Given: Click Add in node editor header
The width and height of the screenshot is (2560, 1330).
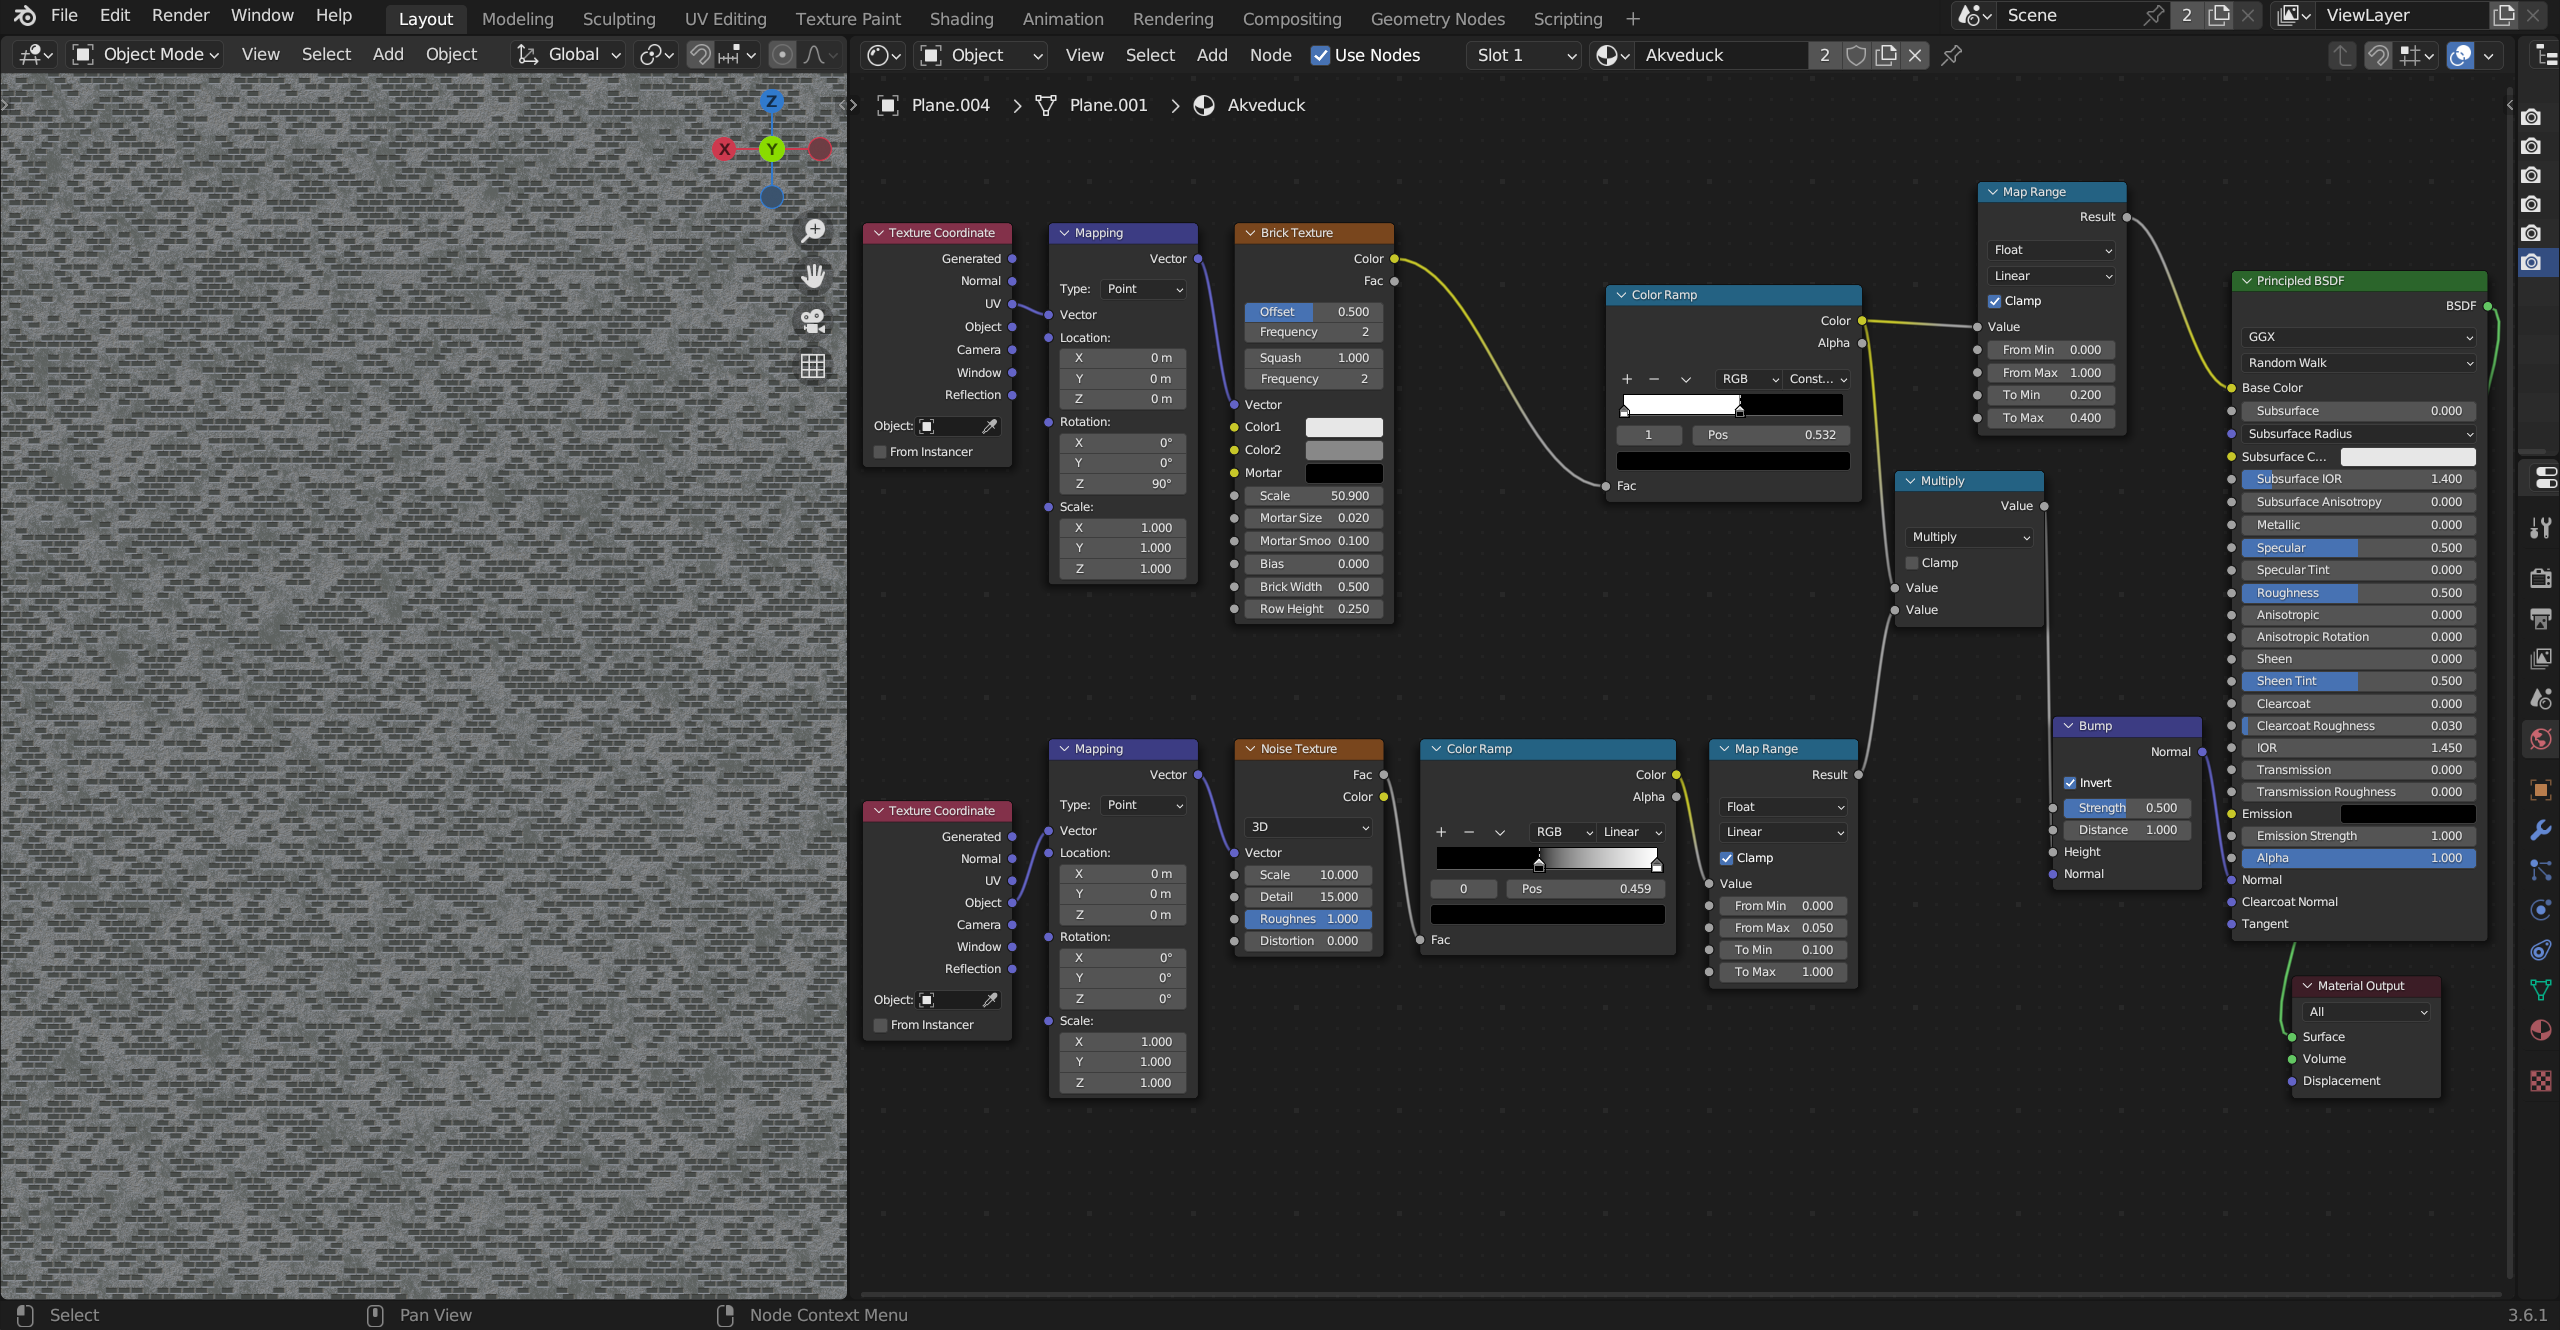Looking at the screenshot, I should (1211, 55).
